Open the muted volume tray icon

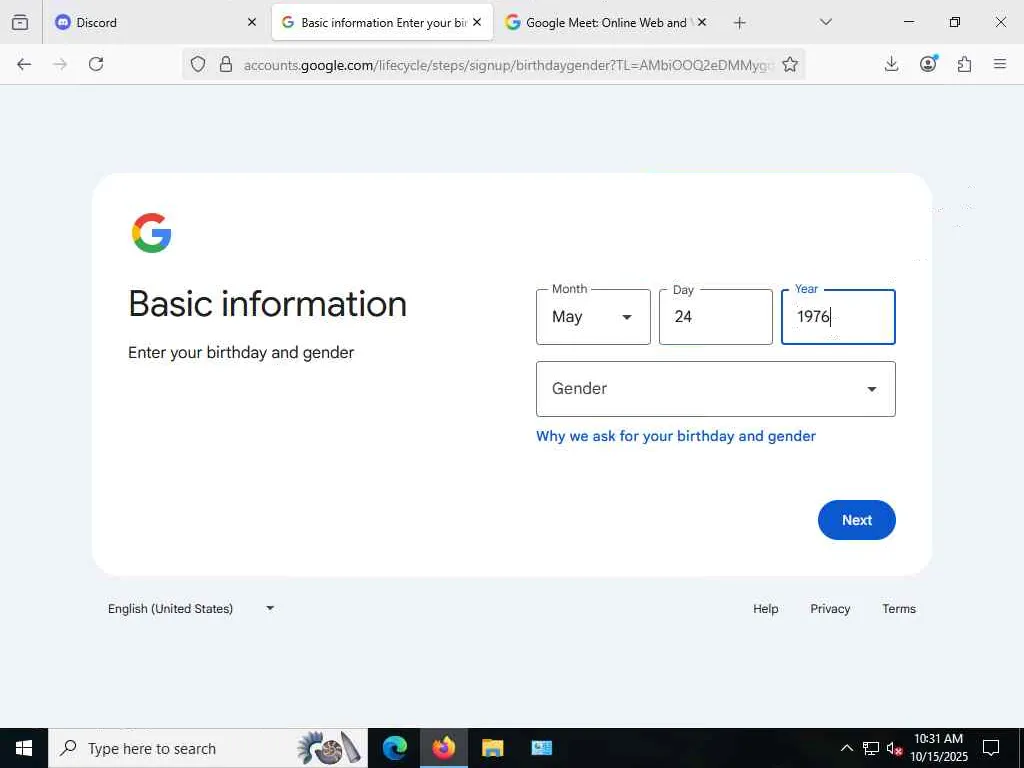pyautogui.click(x=894, y=749)
